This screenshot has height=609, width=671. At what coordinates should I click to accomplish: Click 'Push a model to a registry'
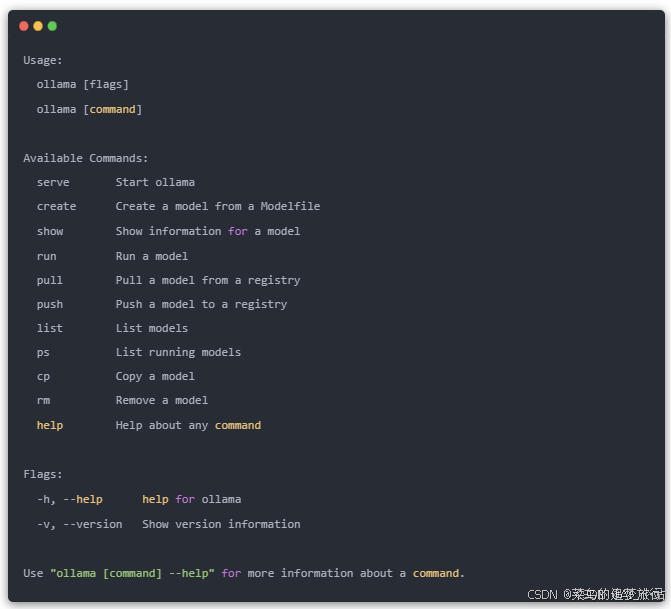(202, 305)
